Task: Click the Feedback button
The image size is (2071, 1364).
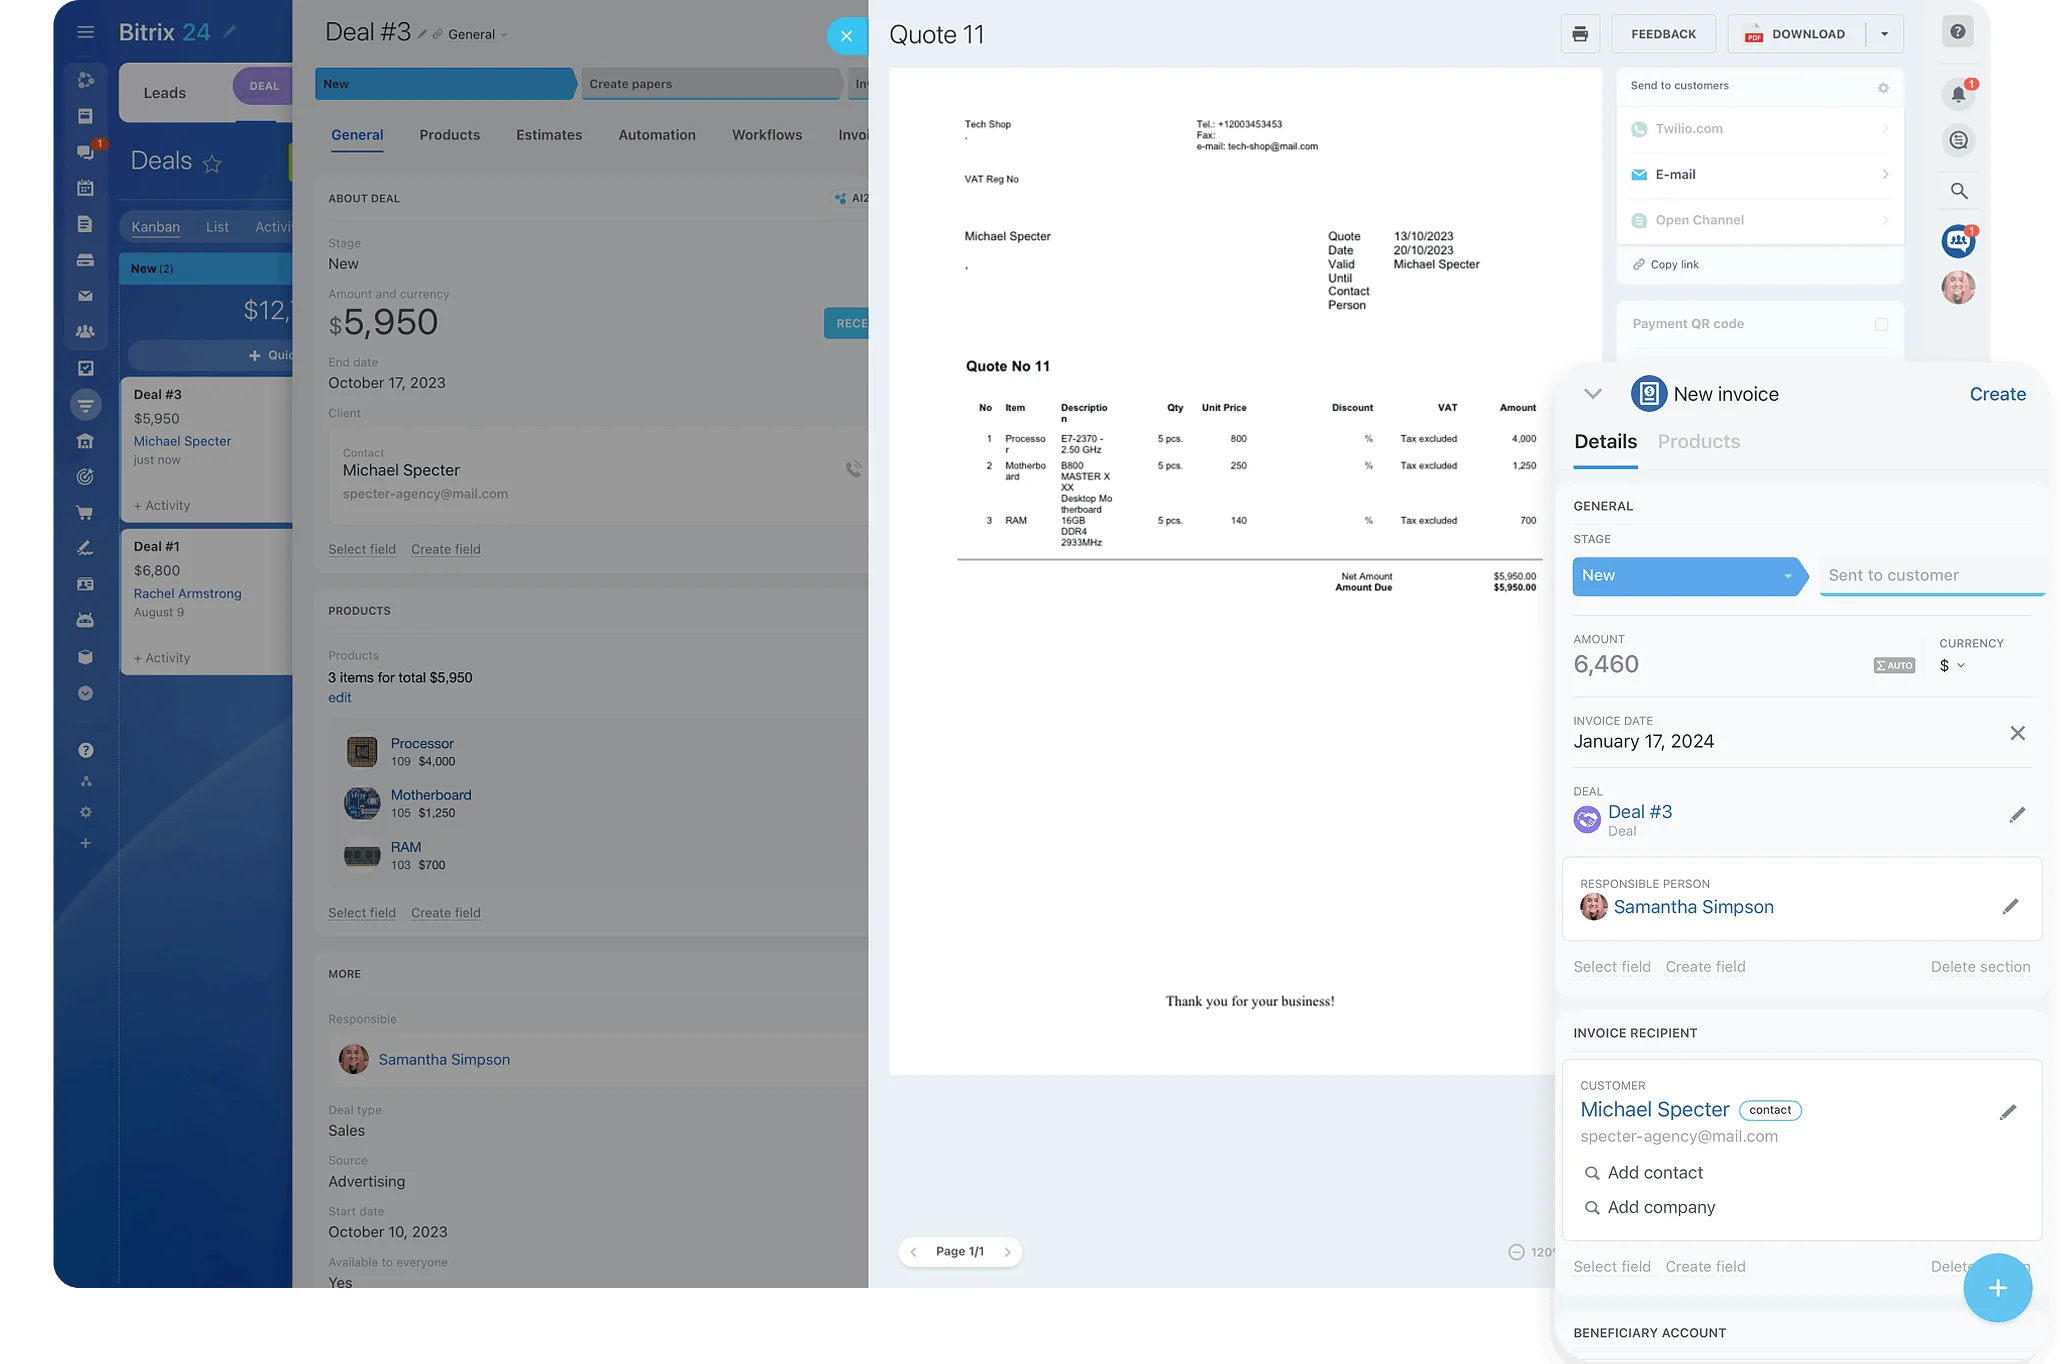Action: tap(1663, 34)
